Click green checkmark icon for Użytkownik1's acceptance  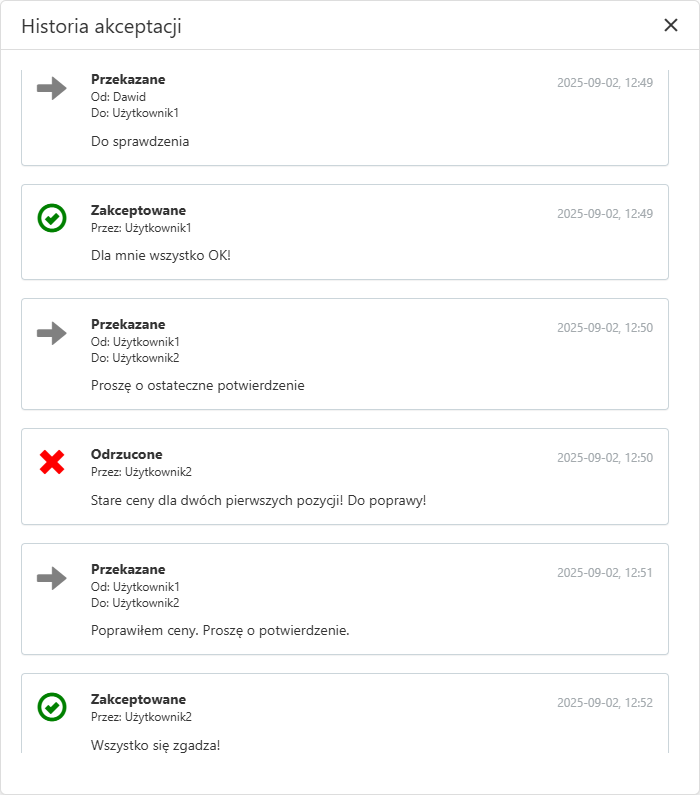pyautogui.click(x=52, y=218)
